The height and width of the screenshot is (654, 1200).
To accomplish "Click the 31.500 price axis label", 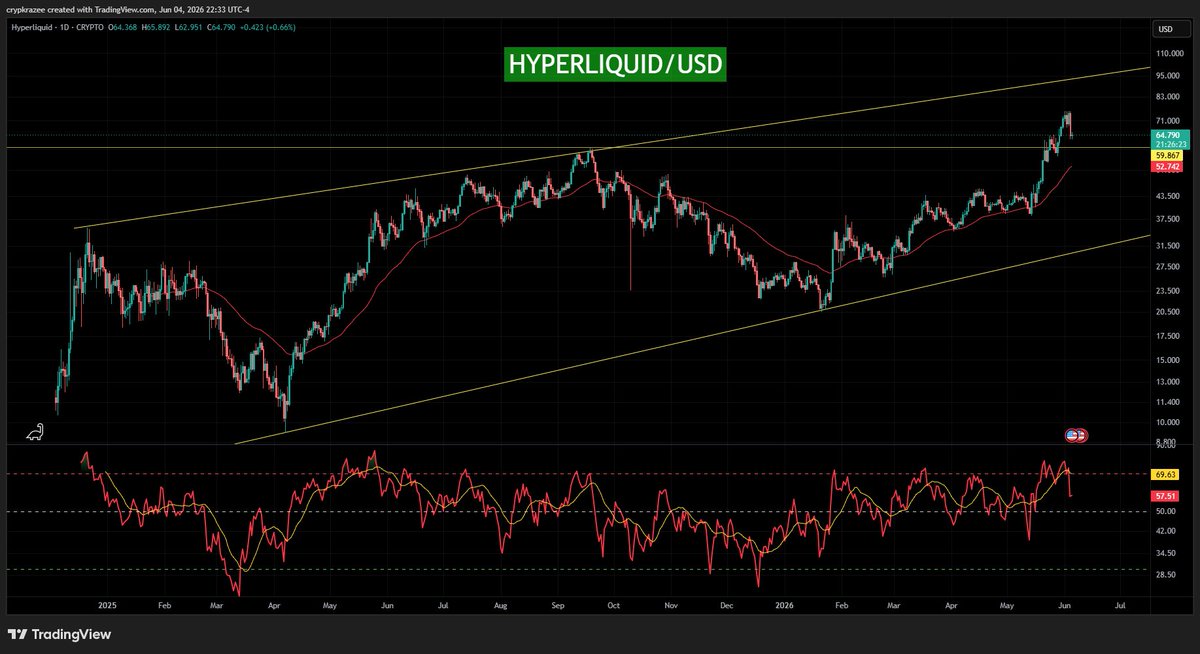I will (1168, 245).
